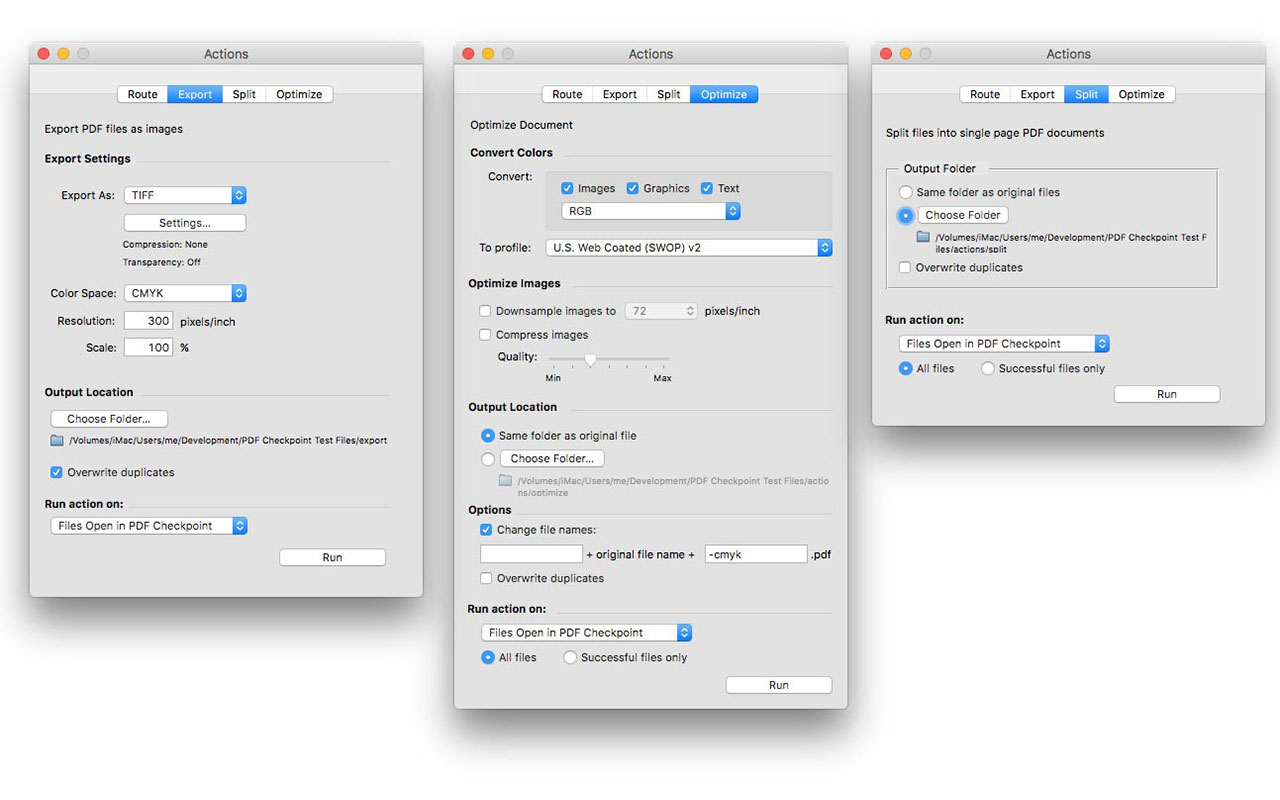This screenshot has height=800, width=1280.
Task: Expand the To profile U.S. Web Coated dropdown
Action: [689, 248]
